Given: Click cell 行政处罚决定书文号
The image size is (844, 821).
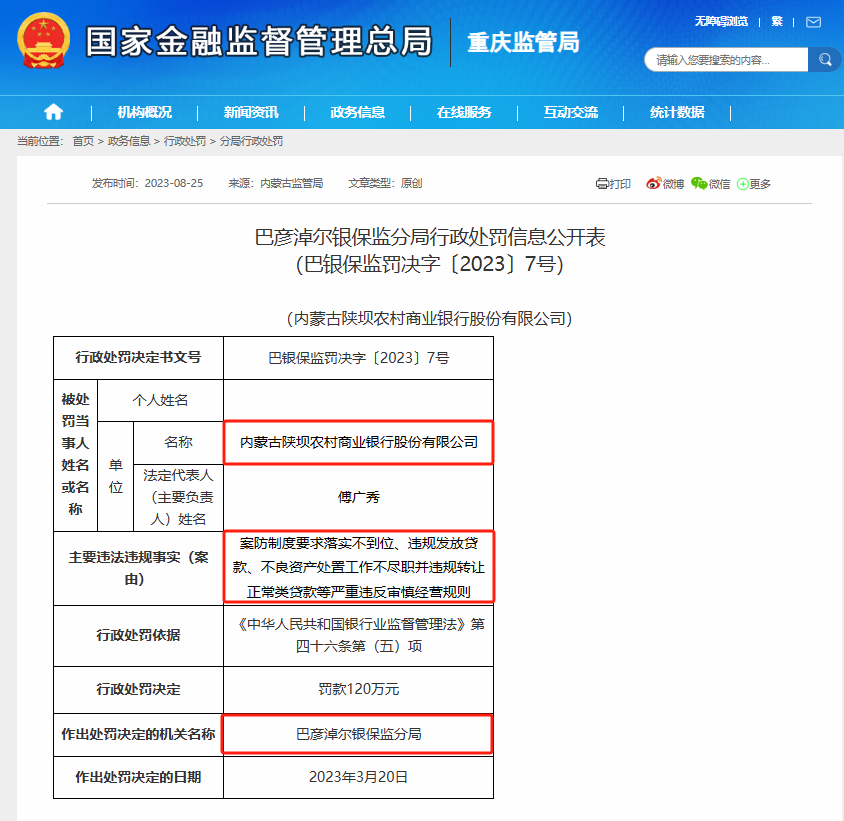Looking at the screenshot, I should [x=138, y=358].
